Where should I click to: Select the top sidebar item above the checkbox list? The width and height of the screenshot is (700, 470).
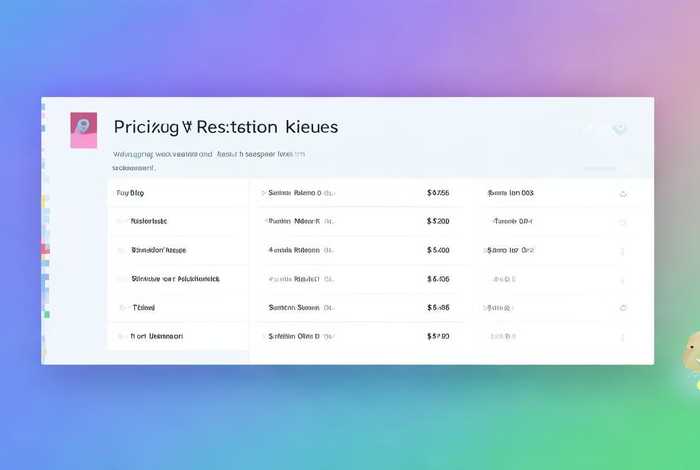pos(130,193)
